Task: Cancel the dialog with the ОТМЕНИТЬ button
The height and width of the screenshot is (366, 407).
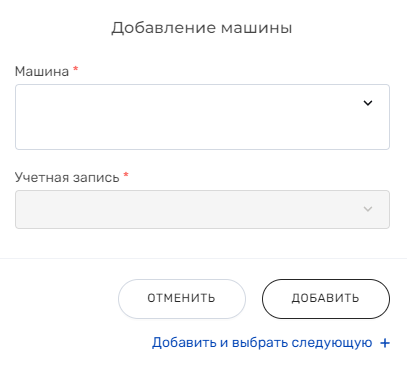Action: (x=182, y=299)
